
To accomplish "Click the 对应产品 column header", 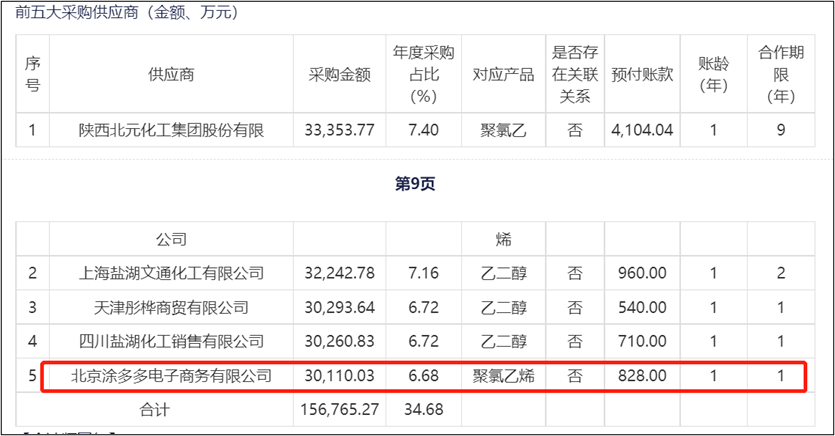I will (503, 75).
